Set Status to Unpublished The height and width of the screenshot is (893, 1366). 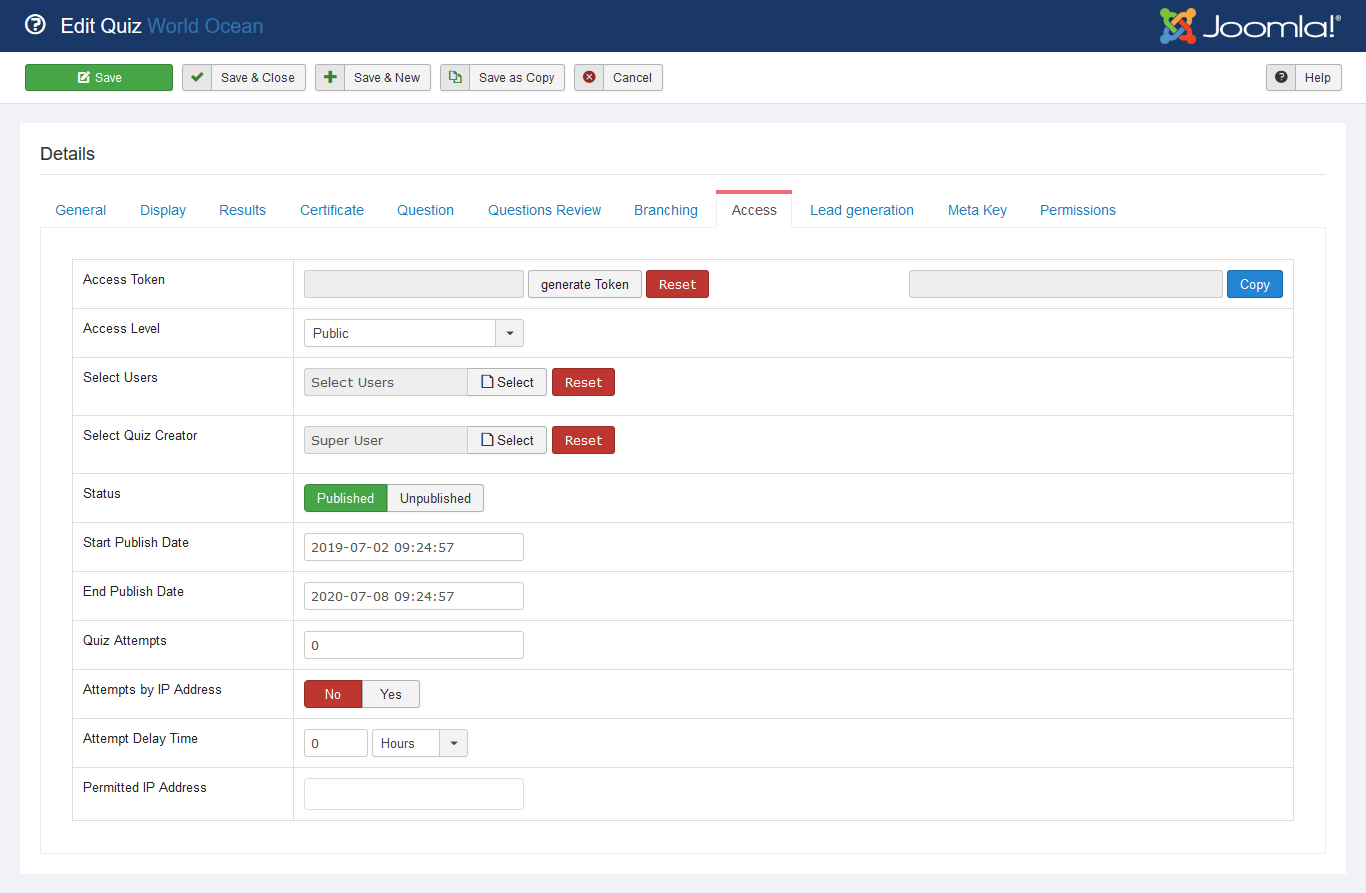pos(435,498)
